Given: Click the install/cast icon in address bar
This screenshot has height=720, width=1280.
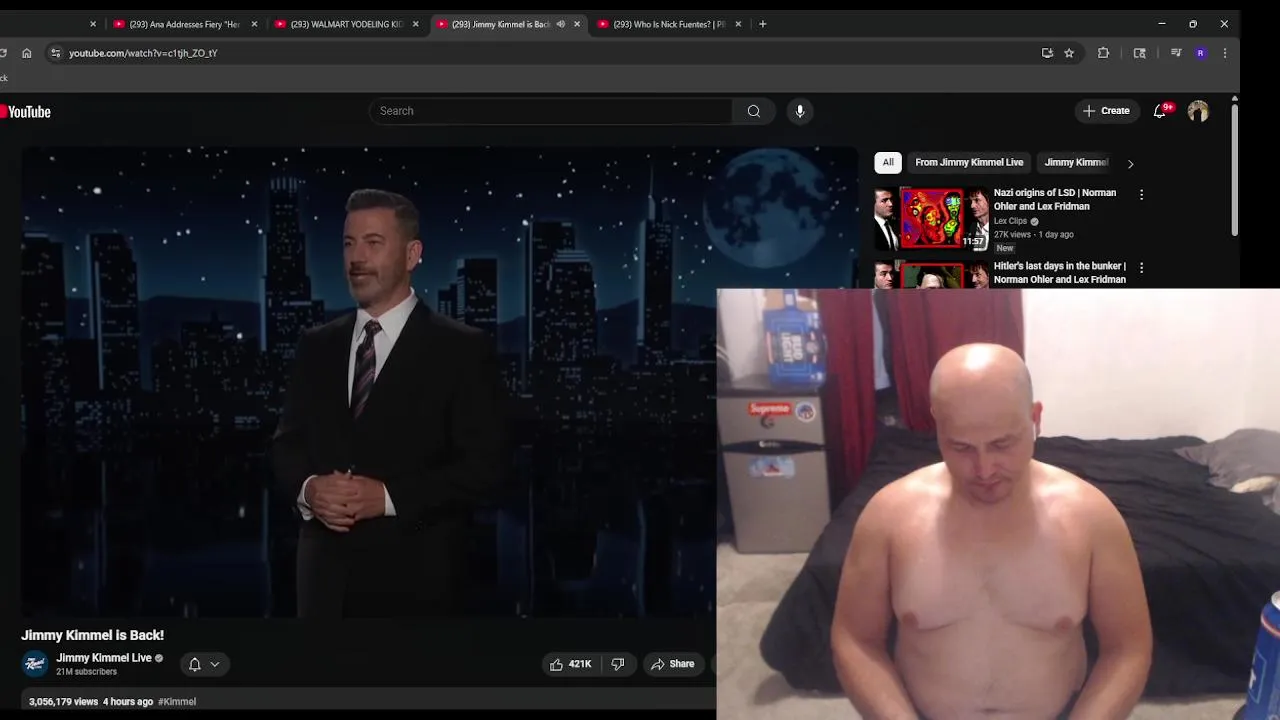Looking at the screenshot, I should pos(1047,53).
